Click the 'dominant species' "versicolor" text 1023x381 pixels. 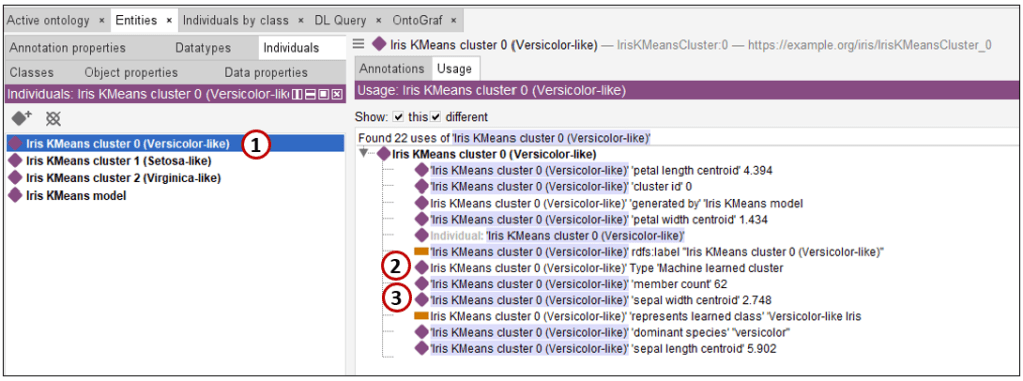point(710,333)
